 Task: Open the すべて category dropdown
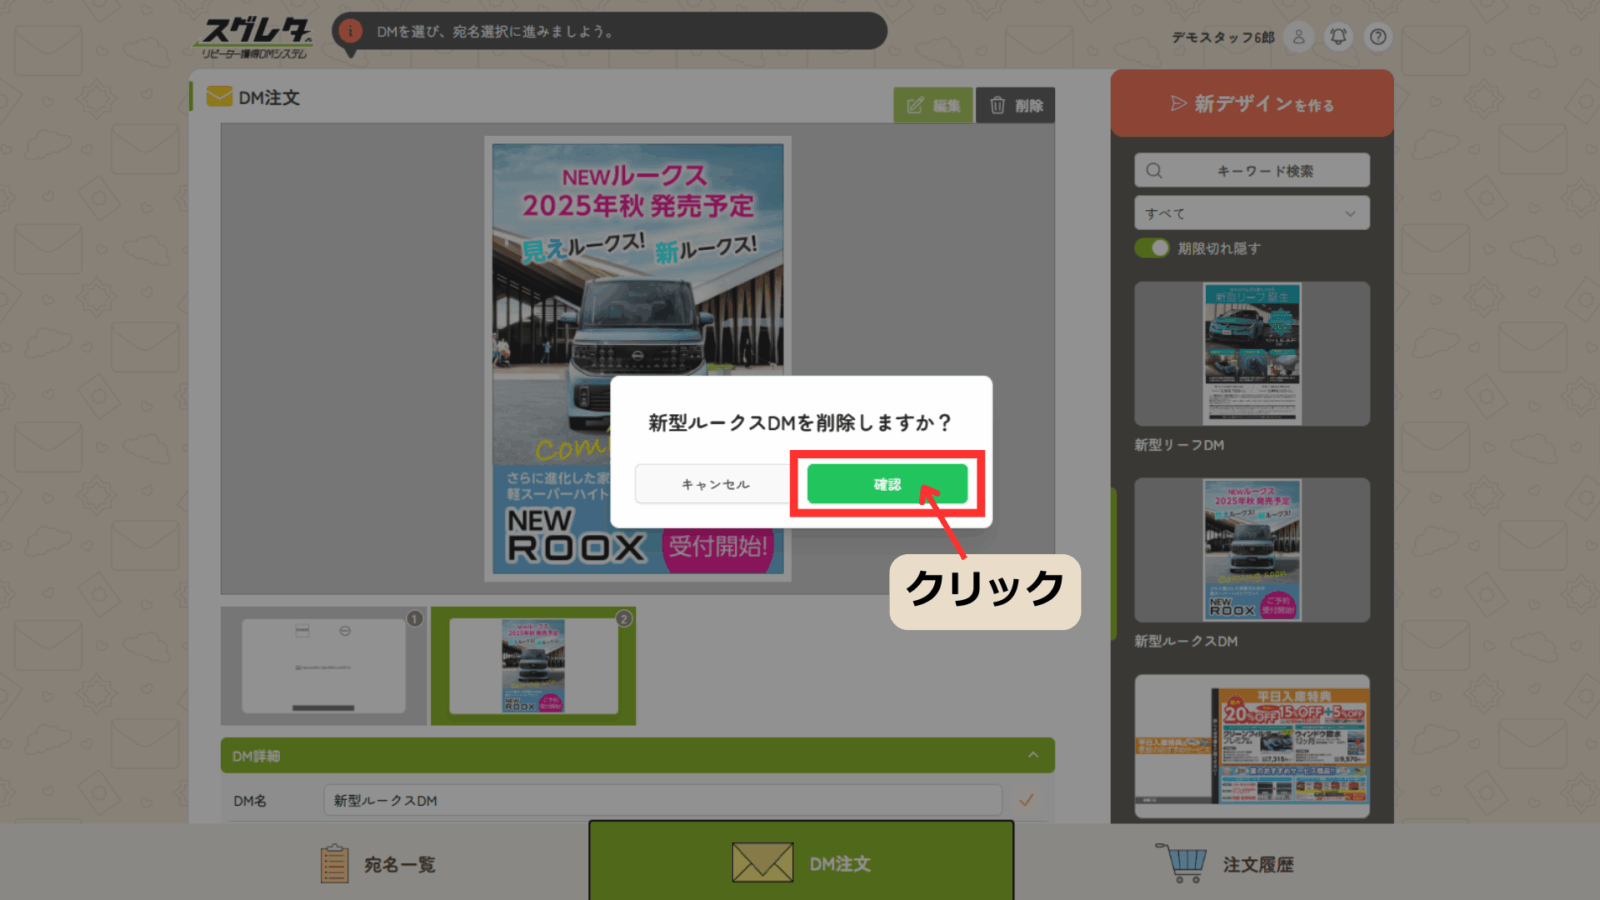[x=1251, y=213]
